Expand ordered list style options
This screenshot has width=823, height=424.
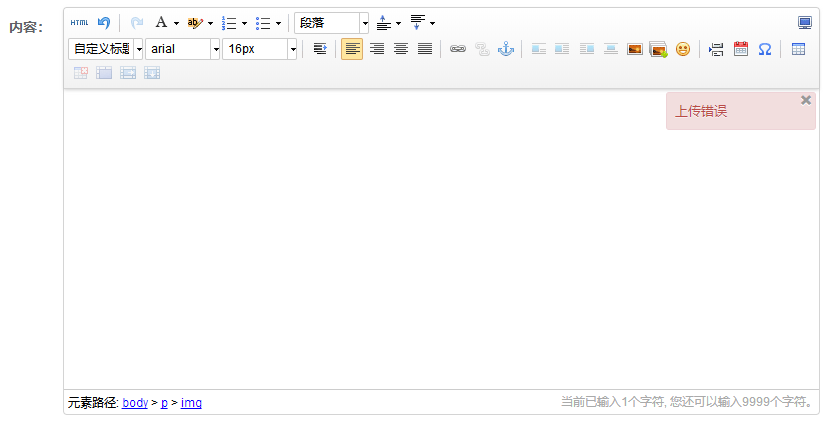pyautogui.click(x=245, y=23)
